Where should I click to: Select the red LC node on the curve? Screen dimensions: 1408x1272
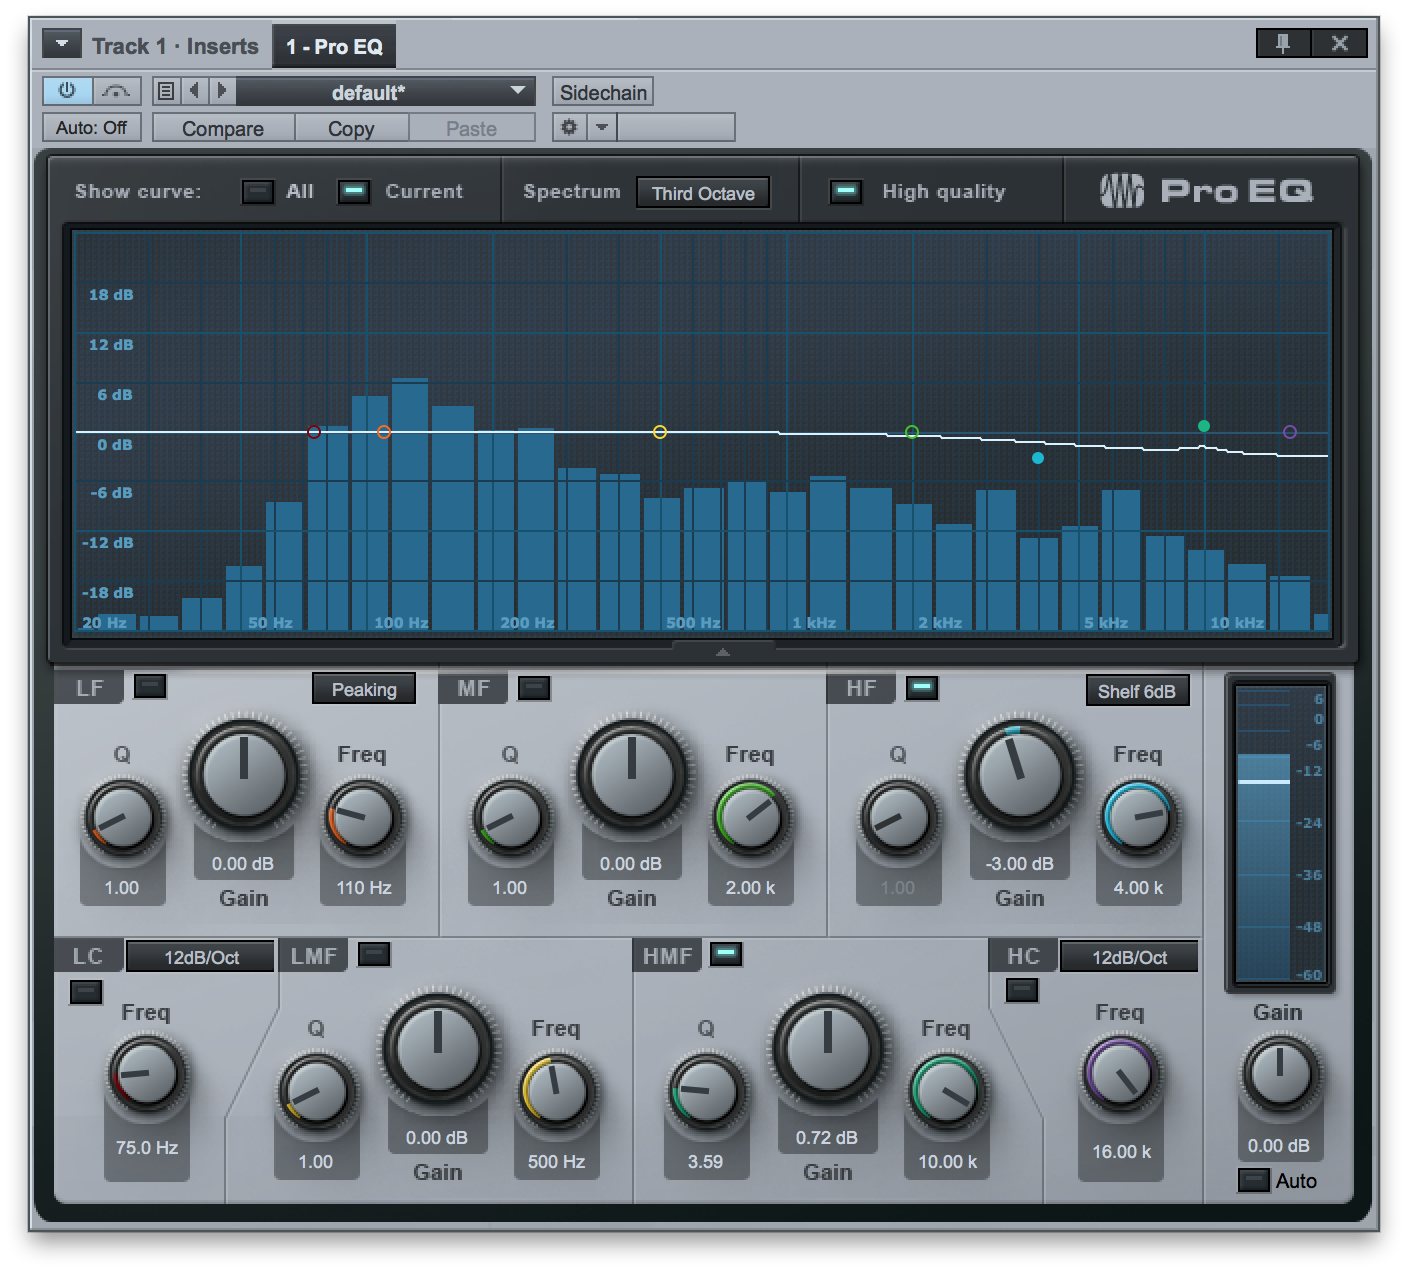[314, 432]
